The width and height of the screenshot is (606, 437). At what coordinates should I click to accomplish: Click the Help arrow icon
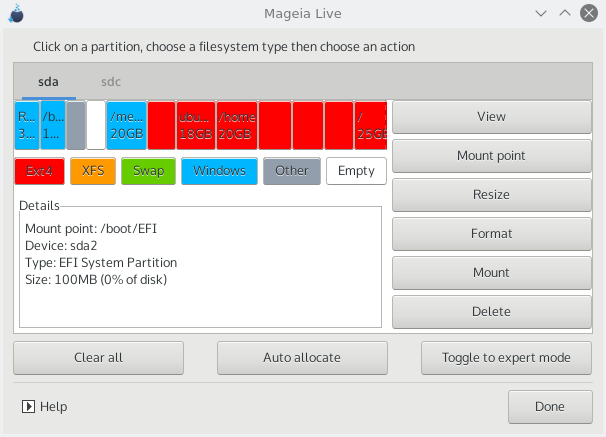pyautogui.click(x=28, y=407)
